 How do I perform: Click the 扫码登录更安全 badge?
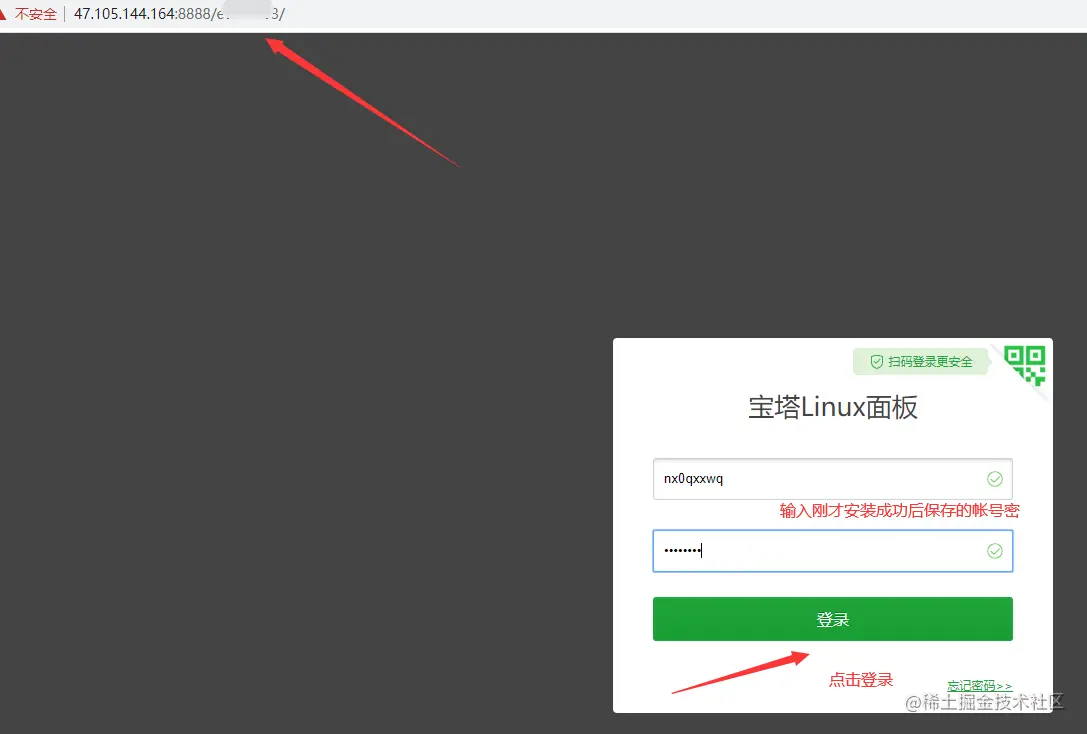tap(921, 362)
